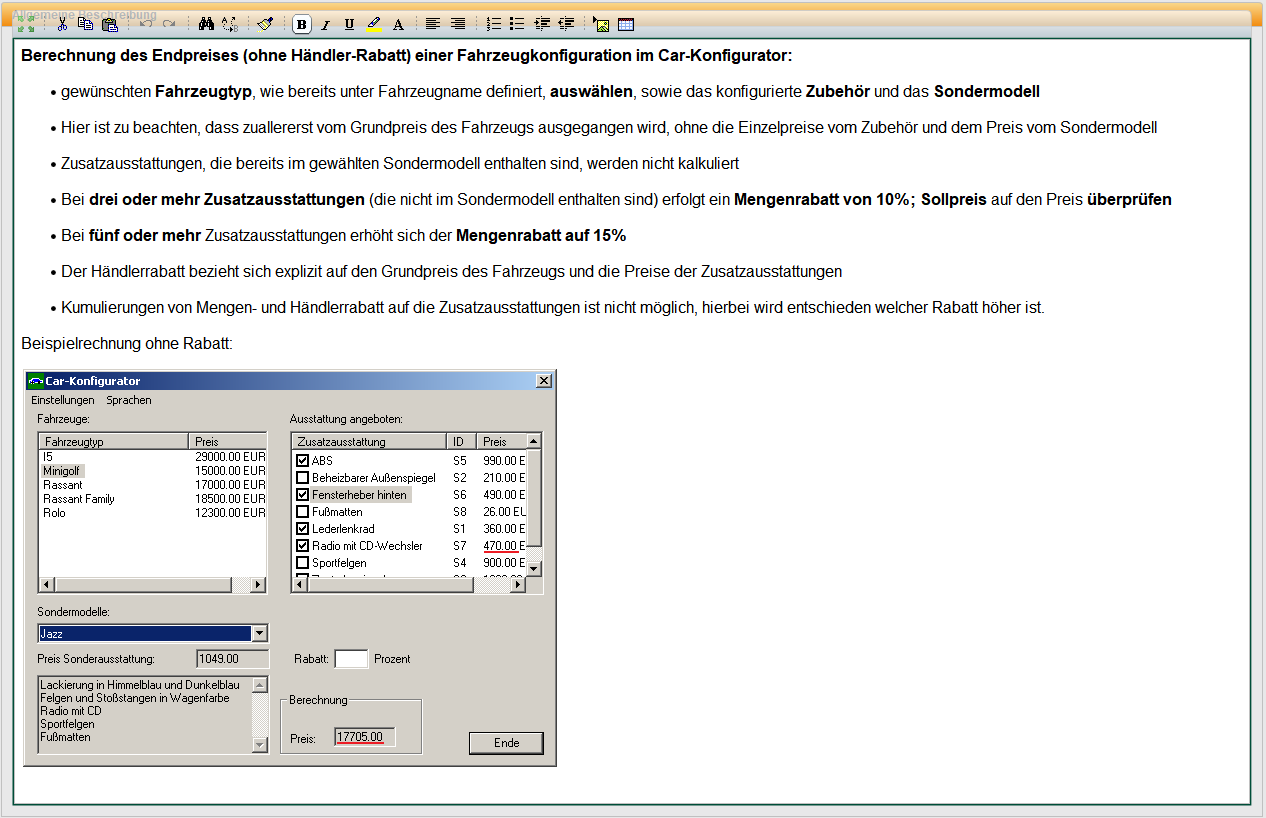Click the Zusatzausstattung column header
The width and height of the screenshot is (1266, 818).
[x=369, y=441]
